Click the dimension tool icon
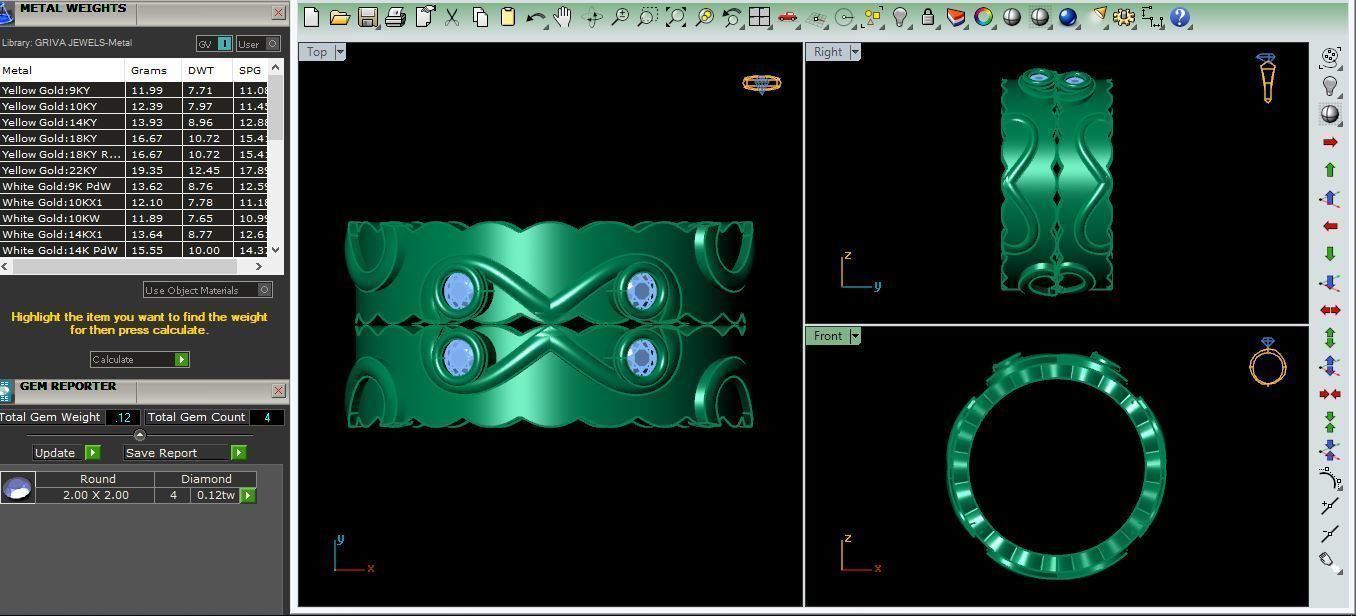Screen dimensions: 1356x616 pos(1152,17)
